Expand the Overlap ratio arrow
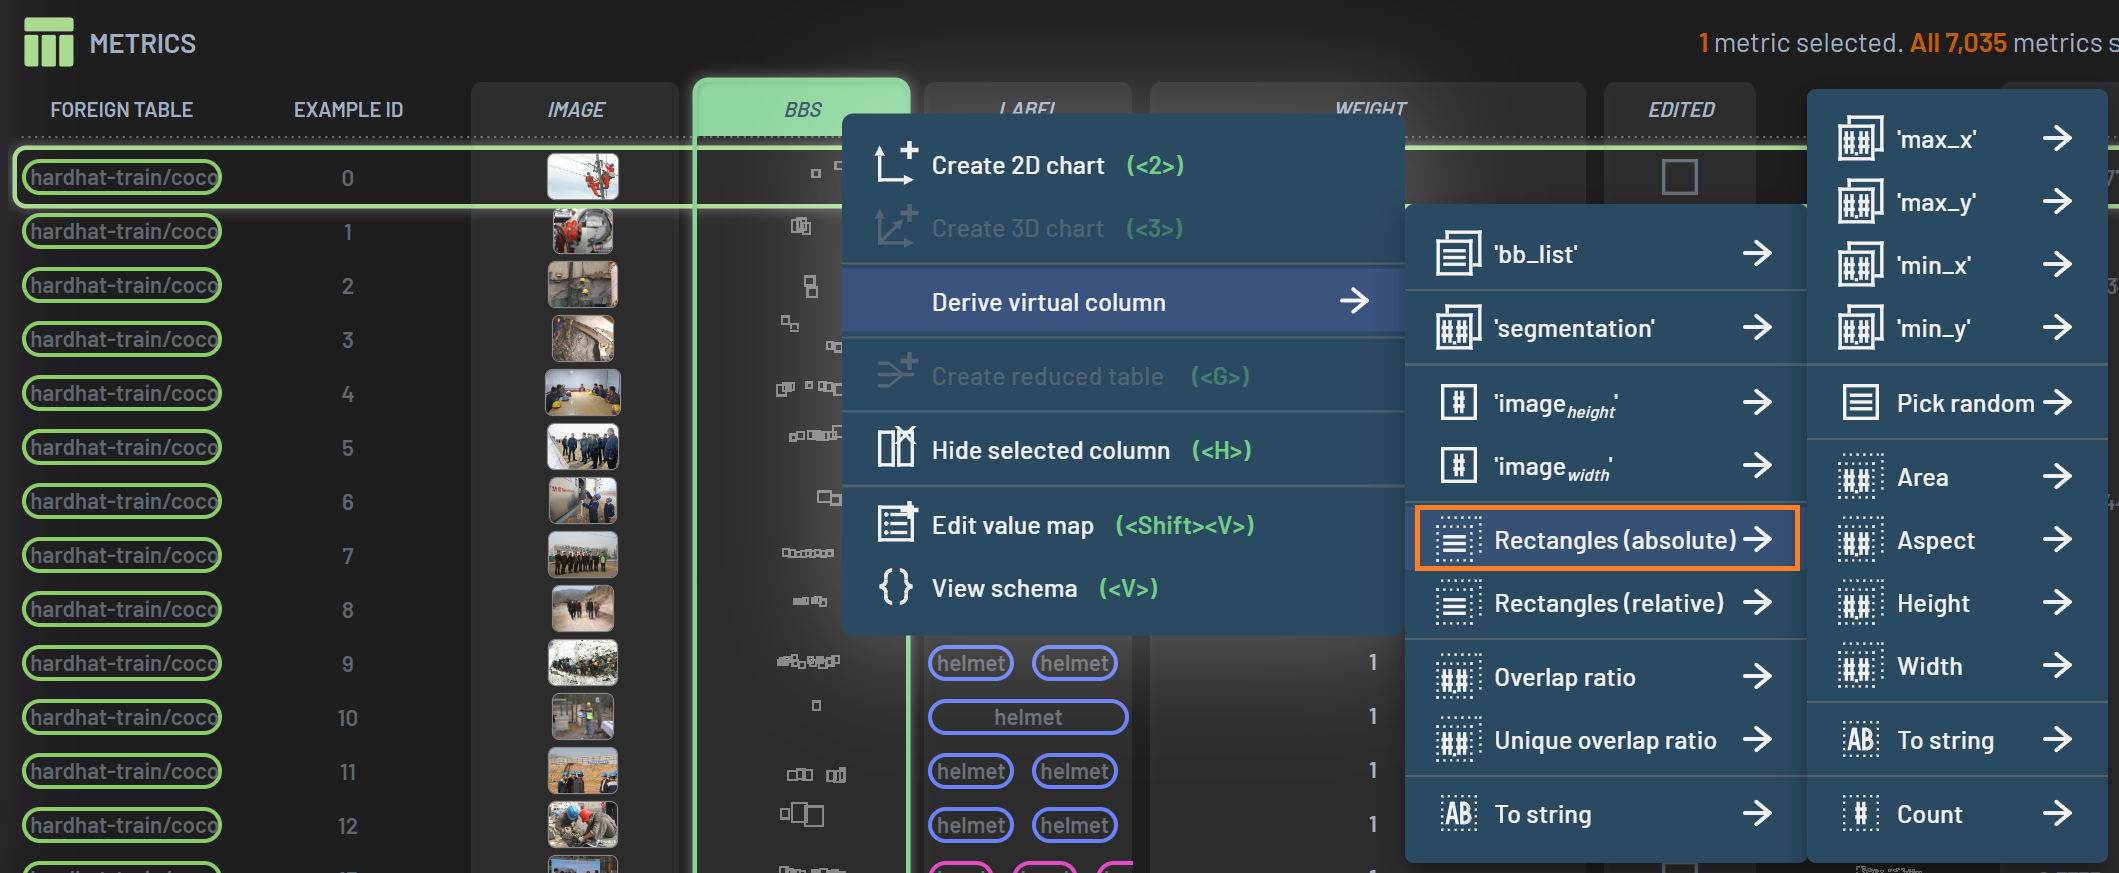 1757,677
